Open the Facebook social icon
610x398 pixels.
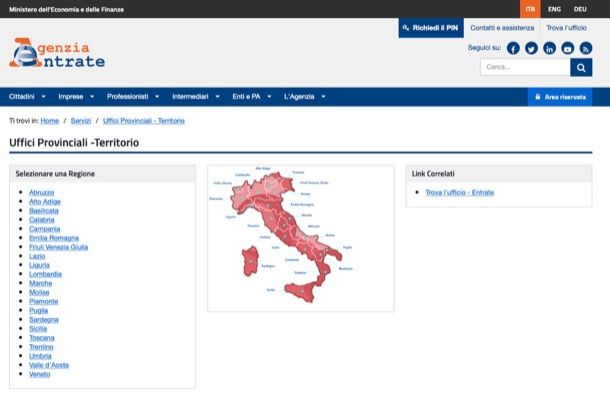513,48
